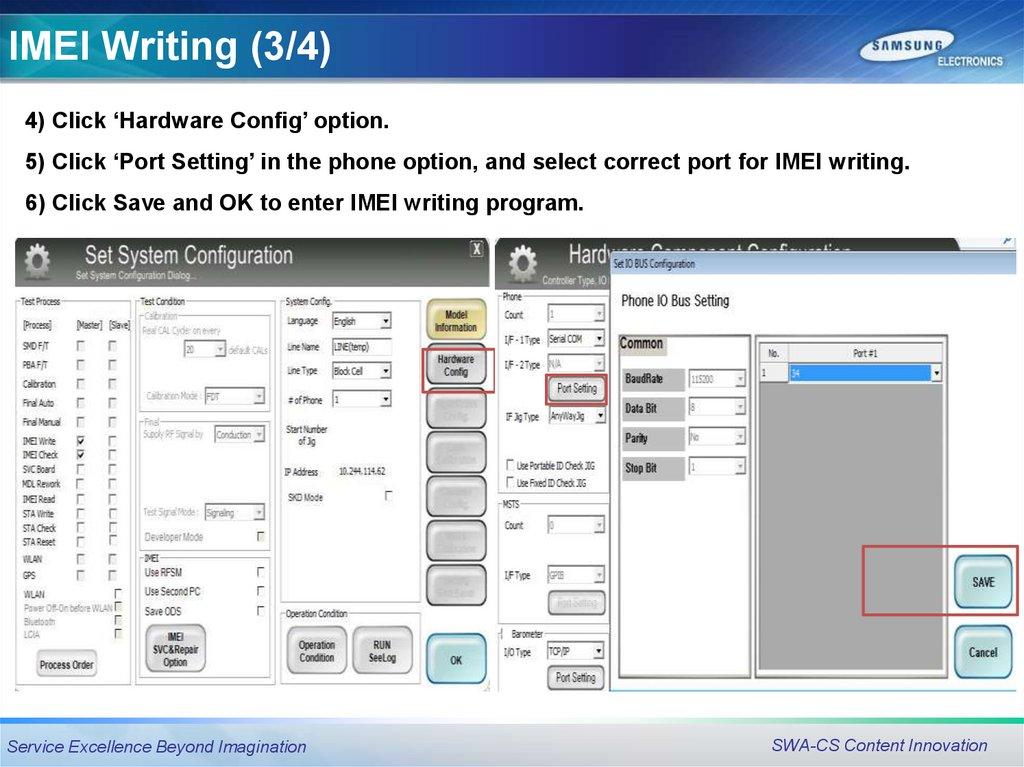Screen dimensions: 1024x767
Task: Enable the Use RFSM checkbox
Action: [261, 572]
